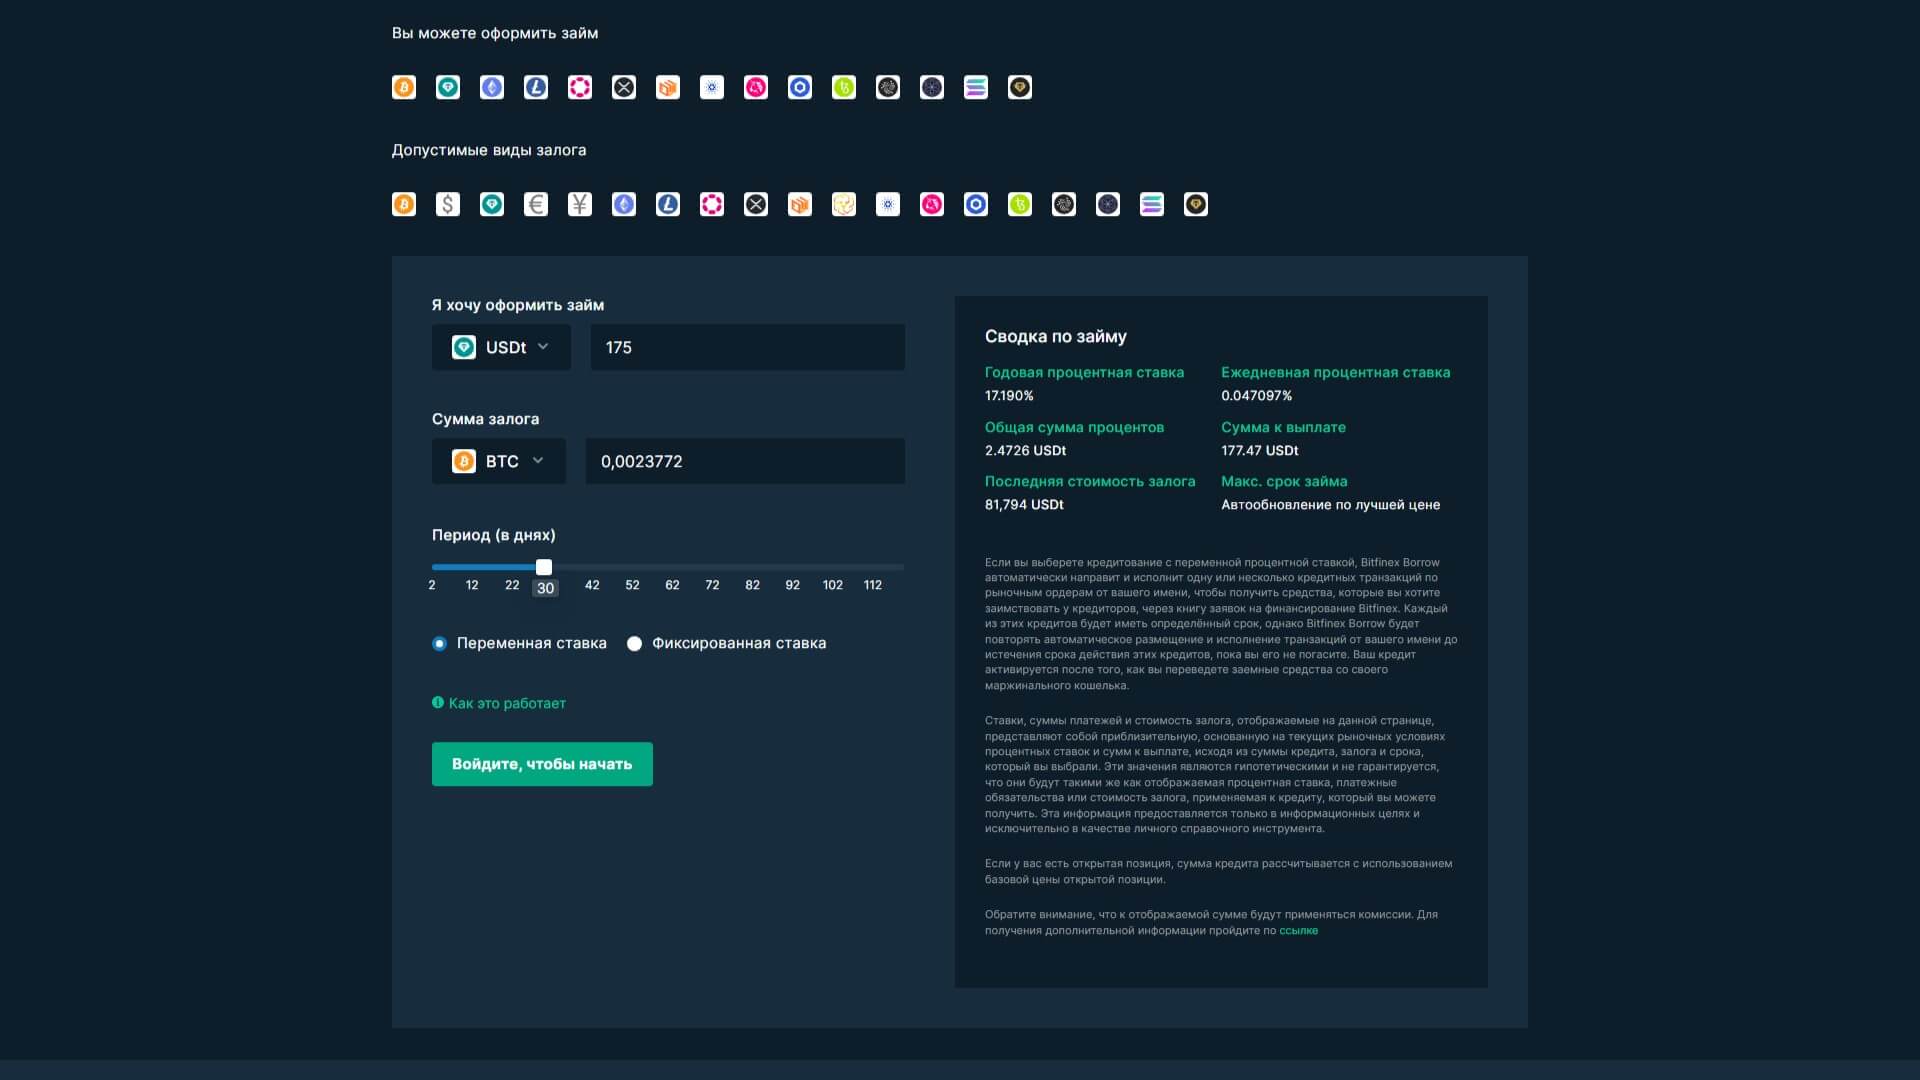Click the loan amount field showing 175
Image resolution: width=1920 pixels, height=1080 pixels.
[747, 347]
